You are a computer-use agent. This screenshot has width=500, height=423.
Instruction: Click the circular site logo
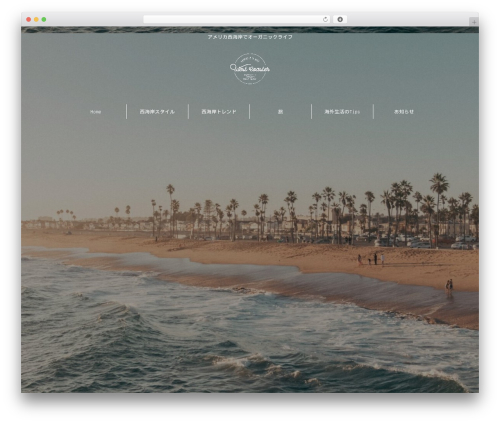click(x=250, y=69)
